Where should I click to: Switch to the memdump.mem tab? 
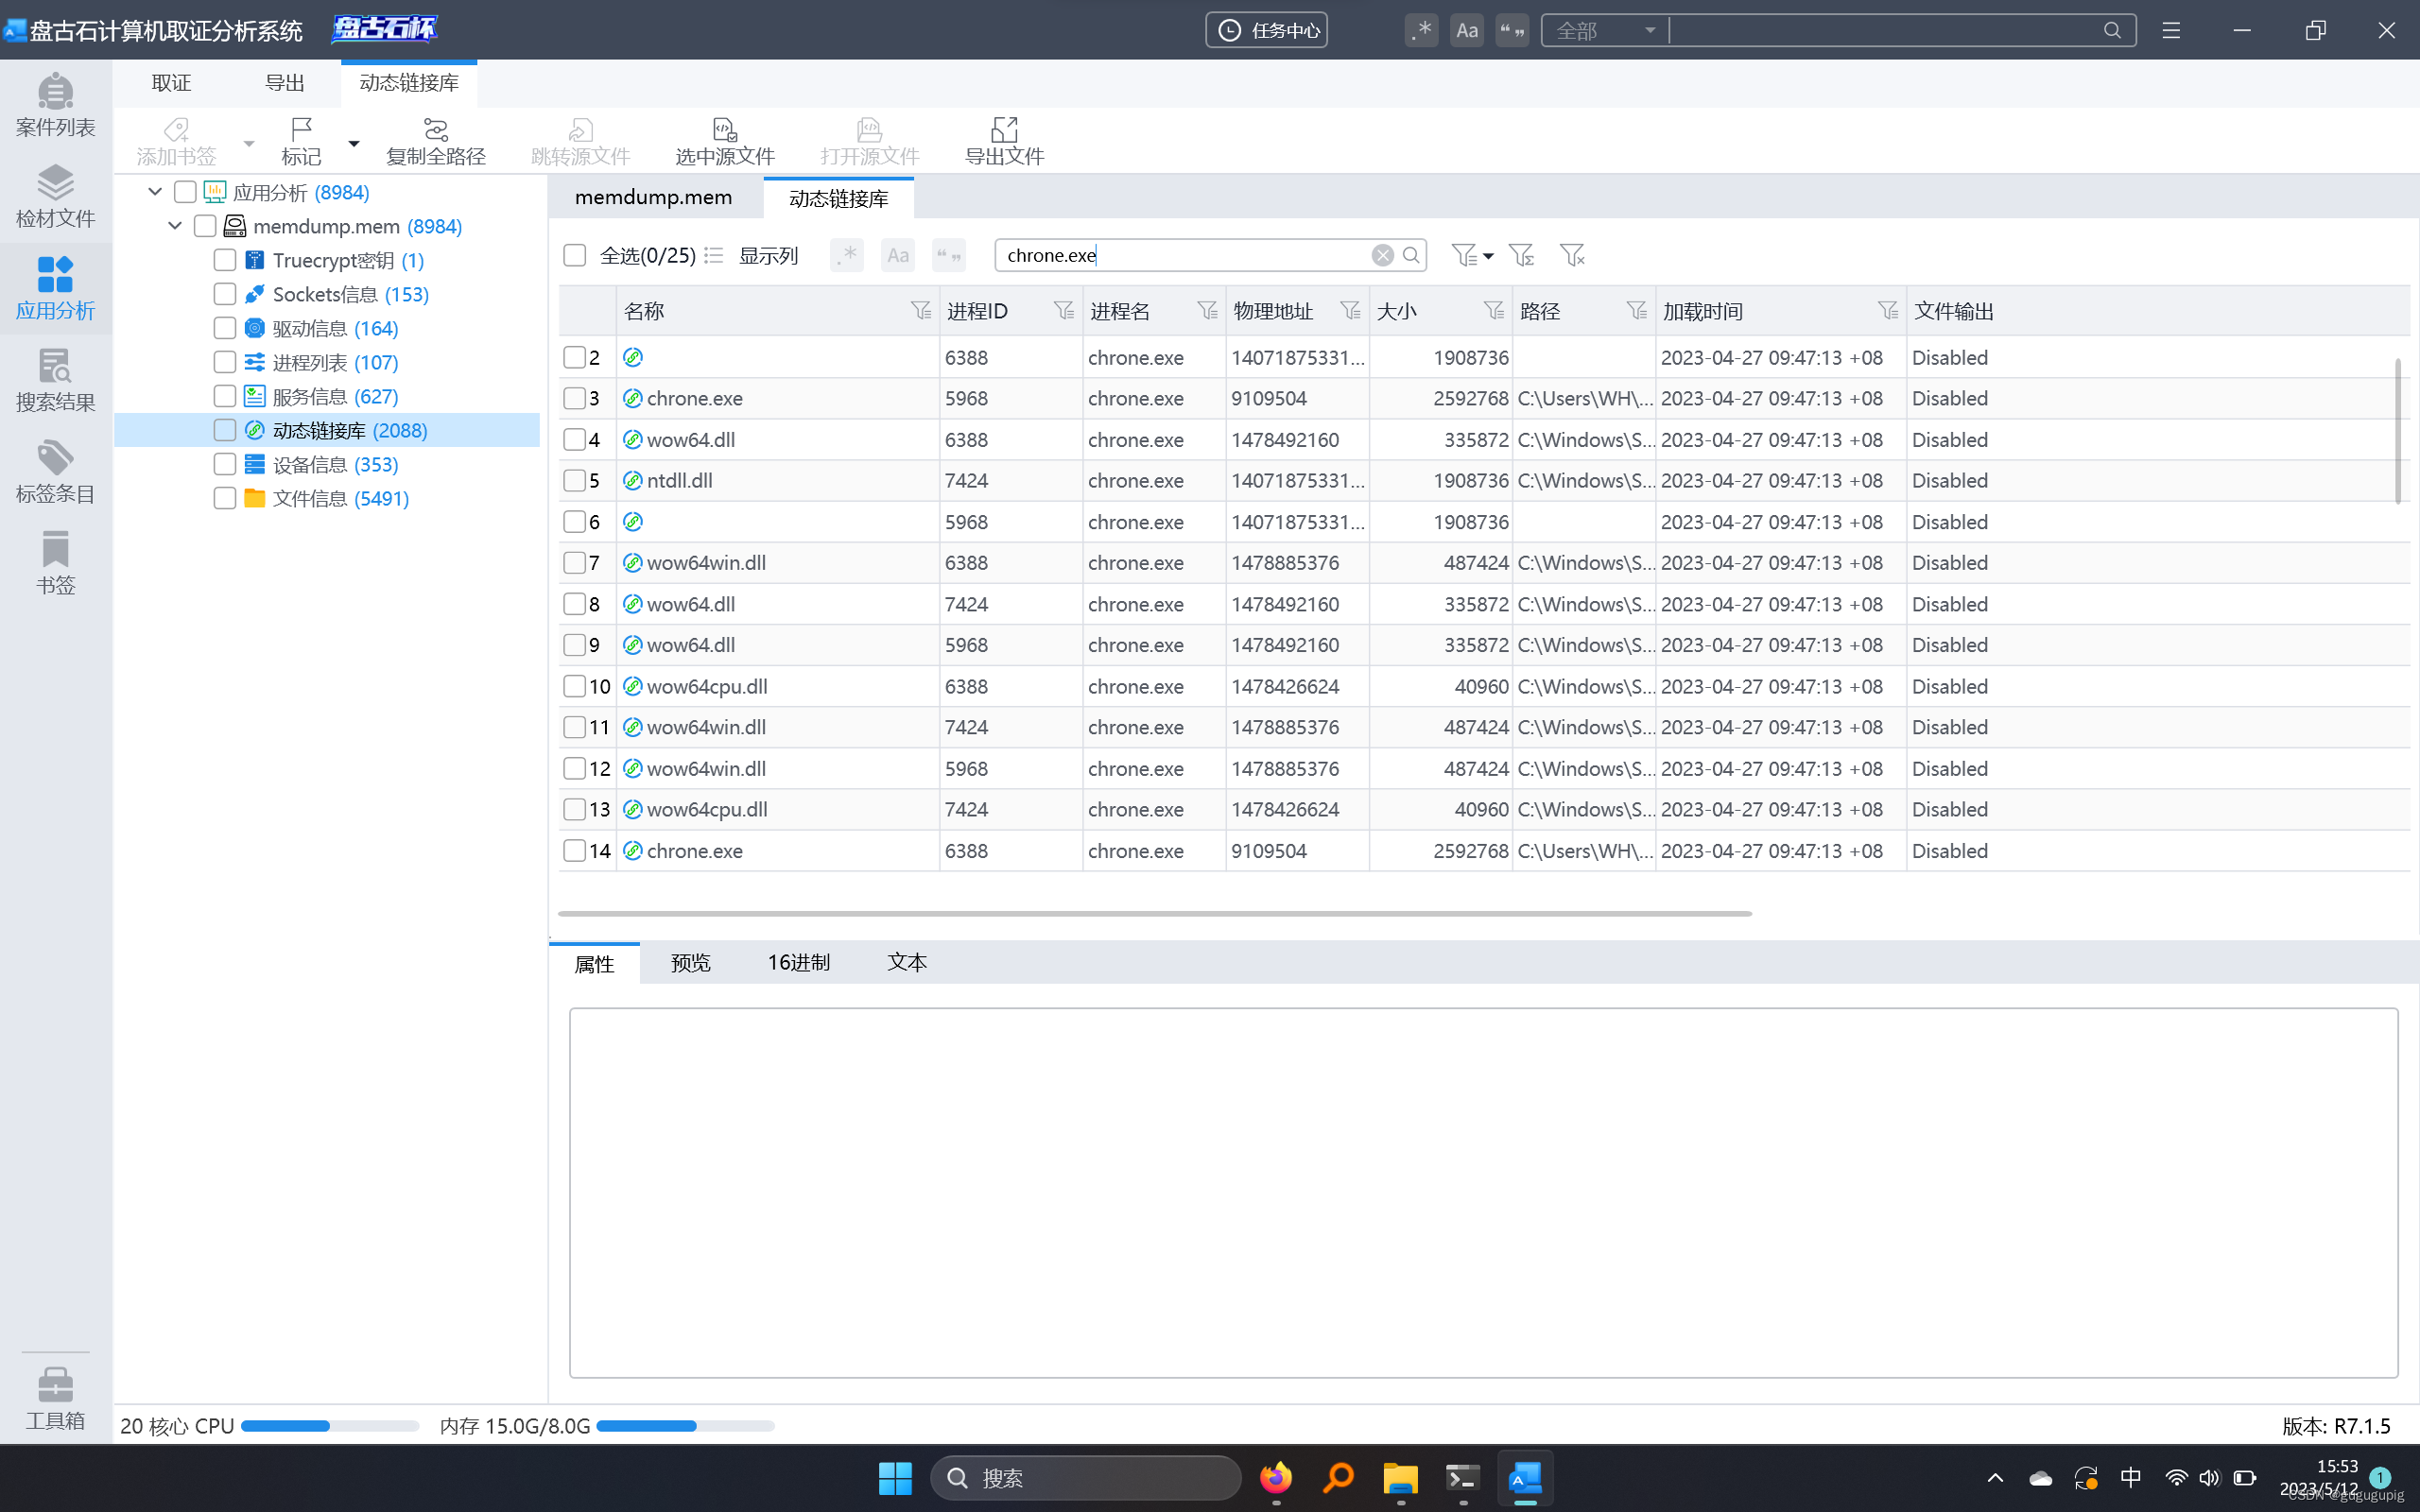(x=653, y=198)
